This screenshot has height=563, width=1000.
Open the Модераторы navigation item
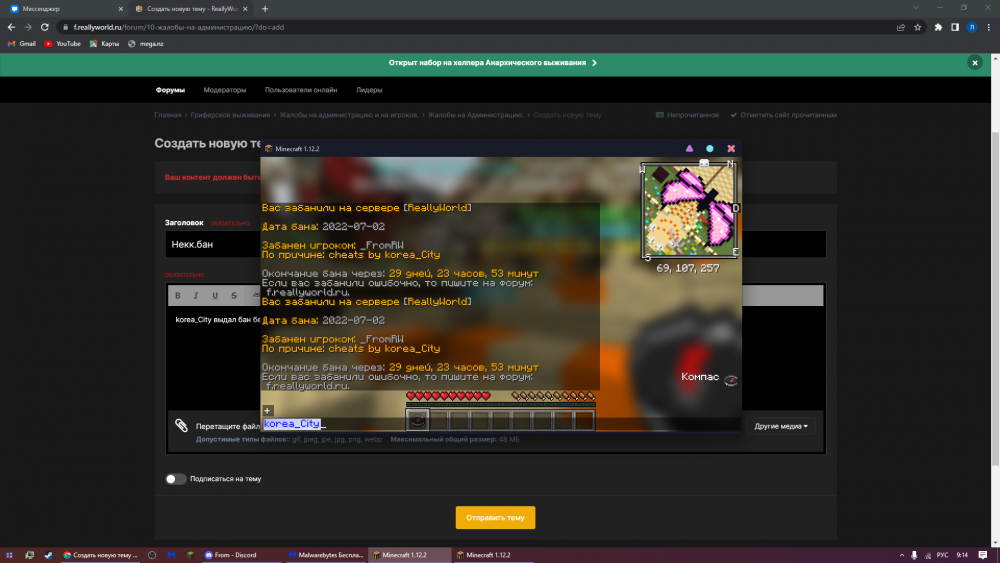(224, 90)
